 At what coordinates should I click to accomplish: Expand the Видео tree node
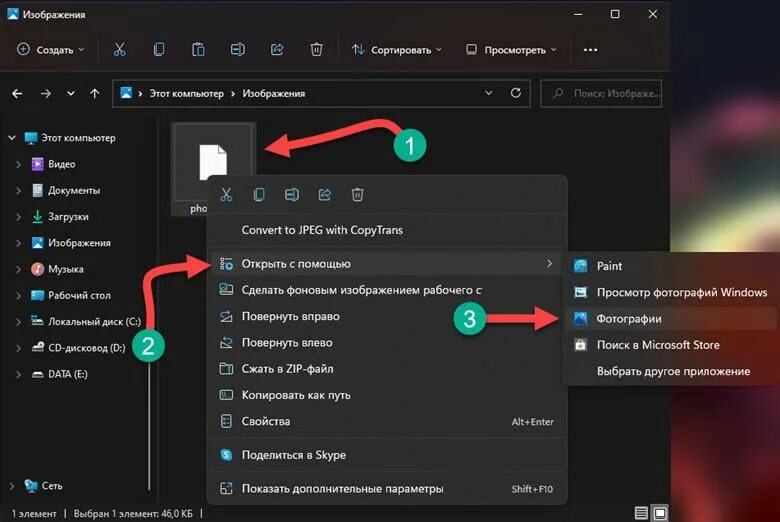[x=18, y=164]
